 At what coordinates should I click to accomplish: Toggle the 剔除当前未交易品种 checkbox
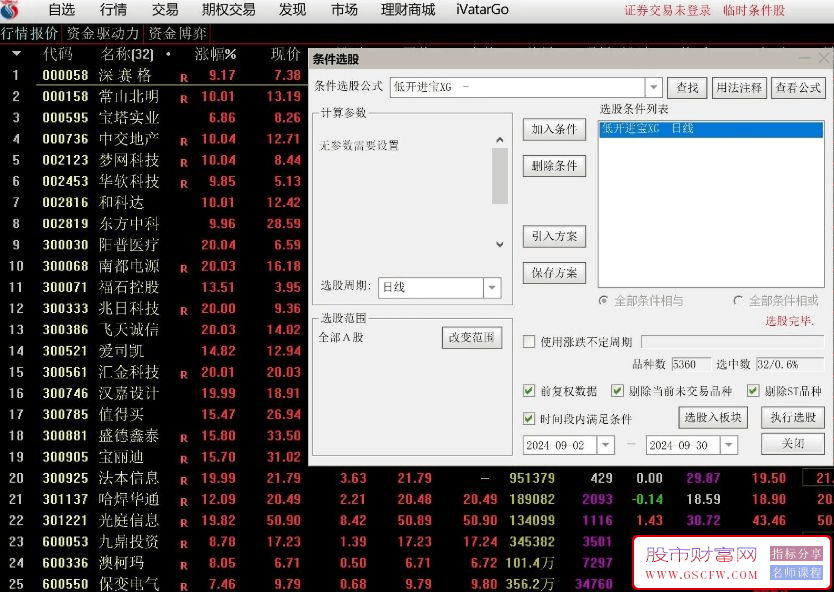coord(617,391)
